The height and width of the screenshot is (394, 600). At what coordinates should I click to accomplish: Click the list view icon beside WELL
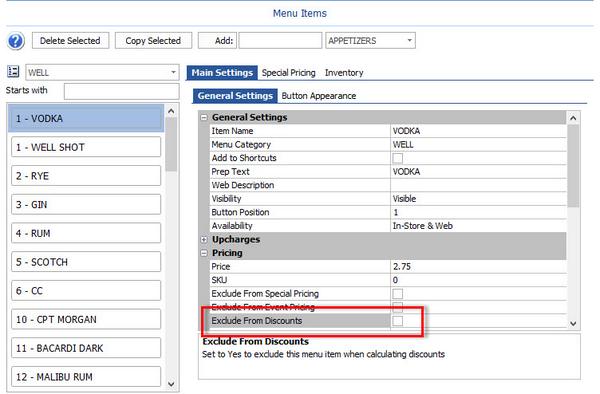(x=13, y=72)
